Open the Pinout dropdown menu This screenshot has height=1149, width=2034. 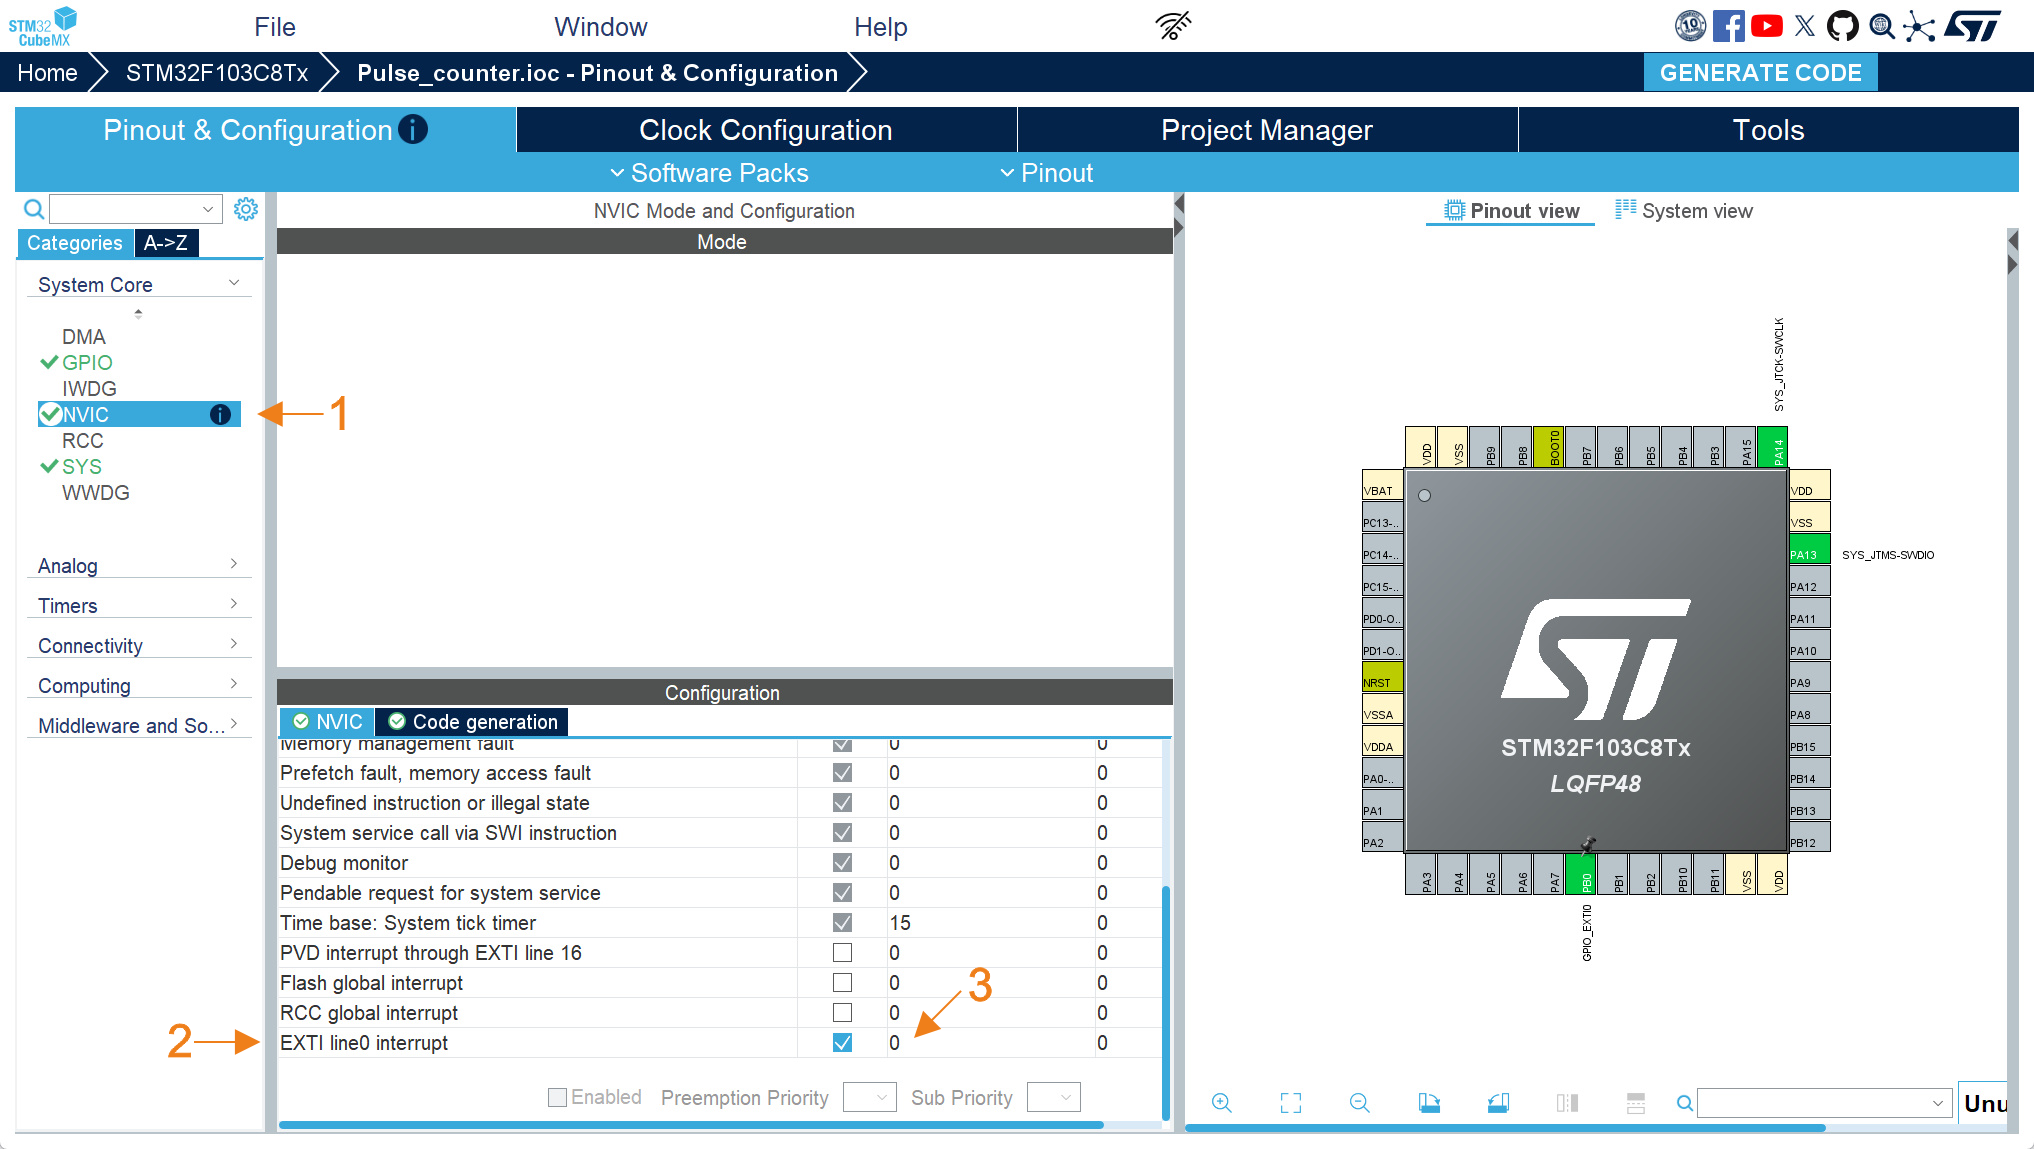(1047, 173)
